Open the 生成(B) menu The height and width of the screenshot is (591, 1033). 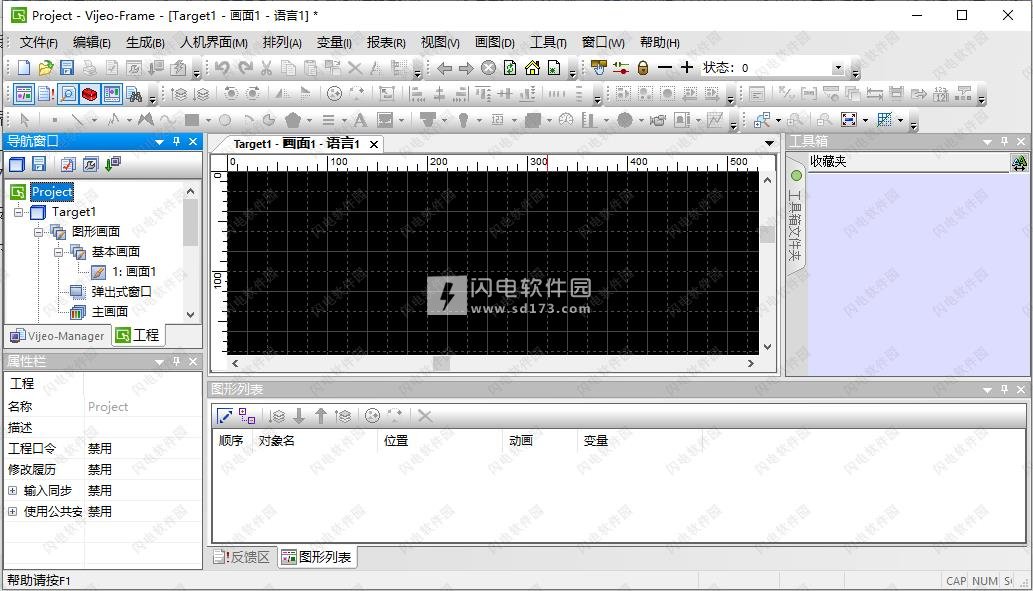click(x=145, y=43)
